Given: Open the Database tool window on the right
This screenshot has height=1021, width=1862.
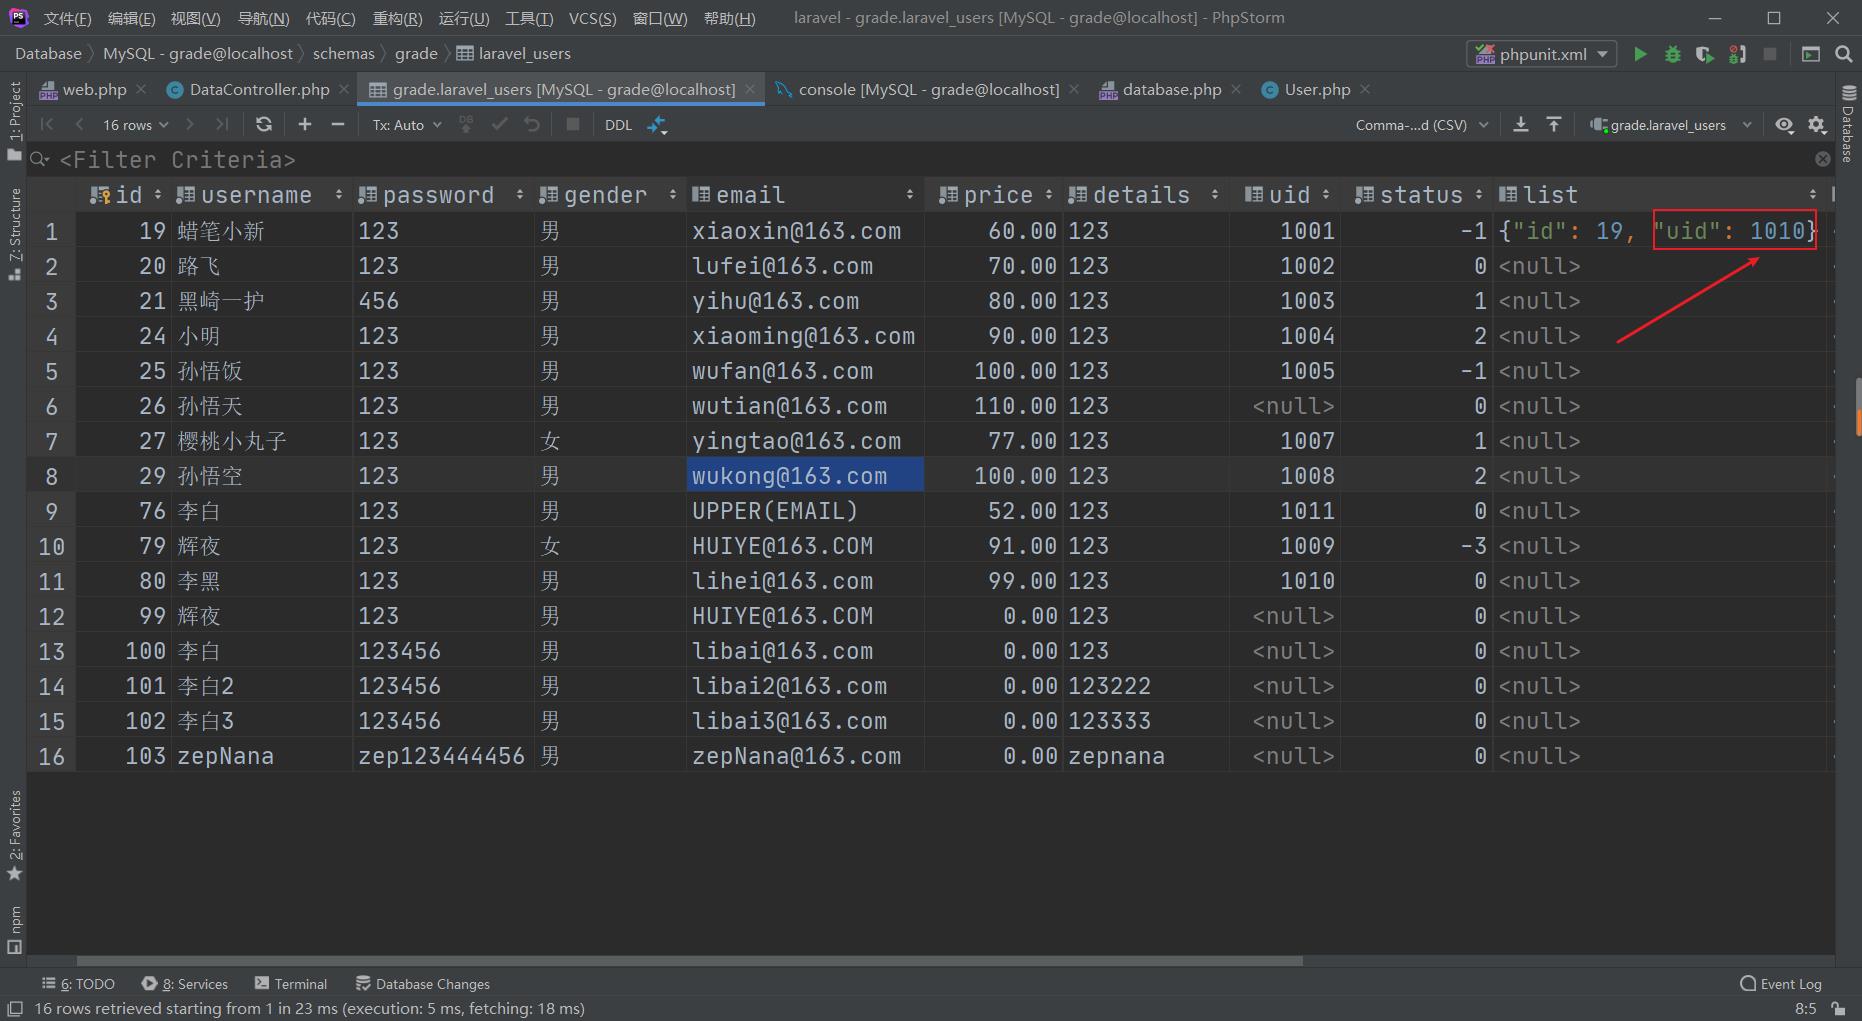Looking at the screenshot, I should coord(1848,124).
